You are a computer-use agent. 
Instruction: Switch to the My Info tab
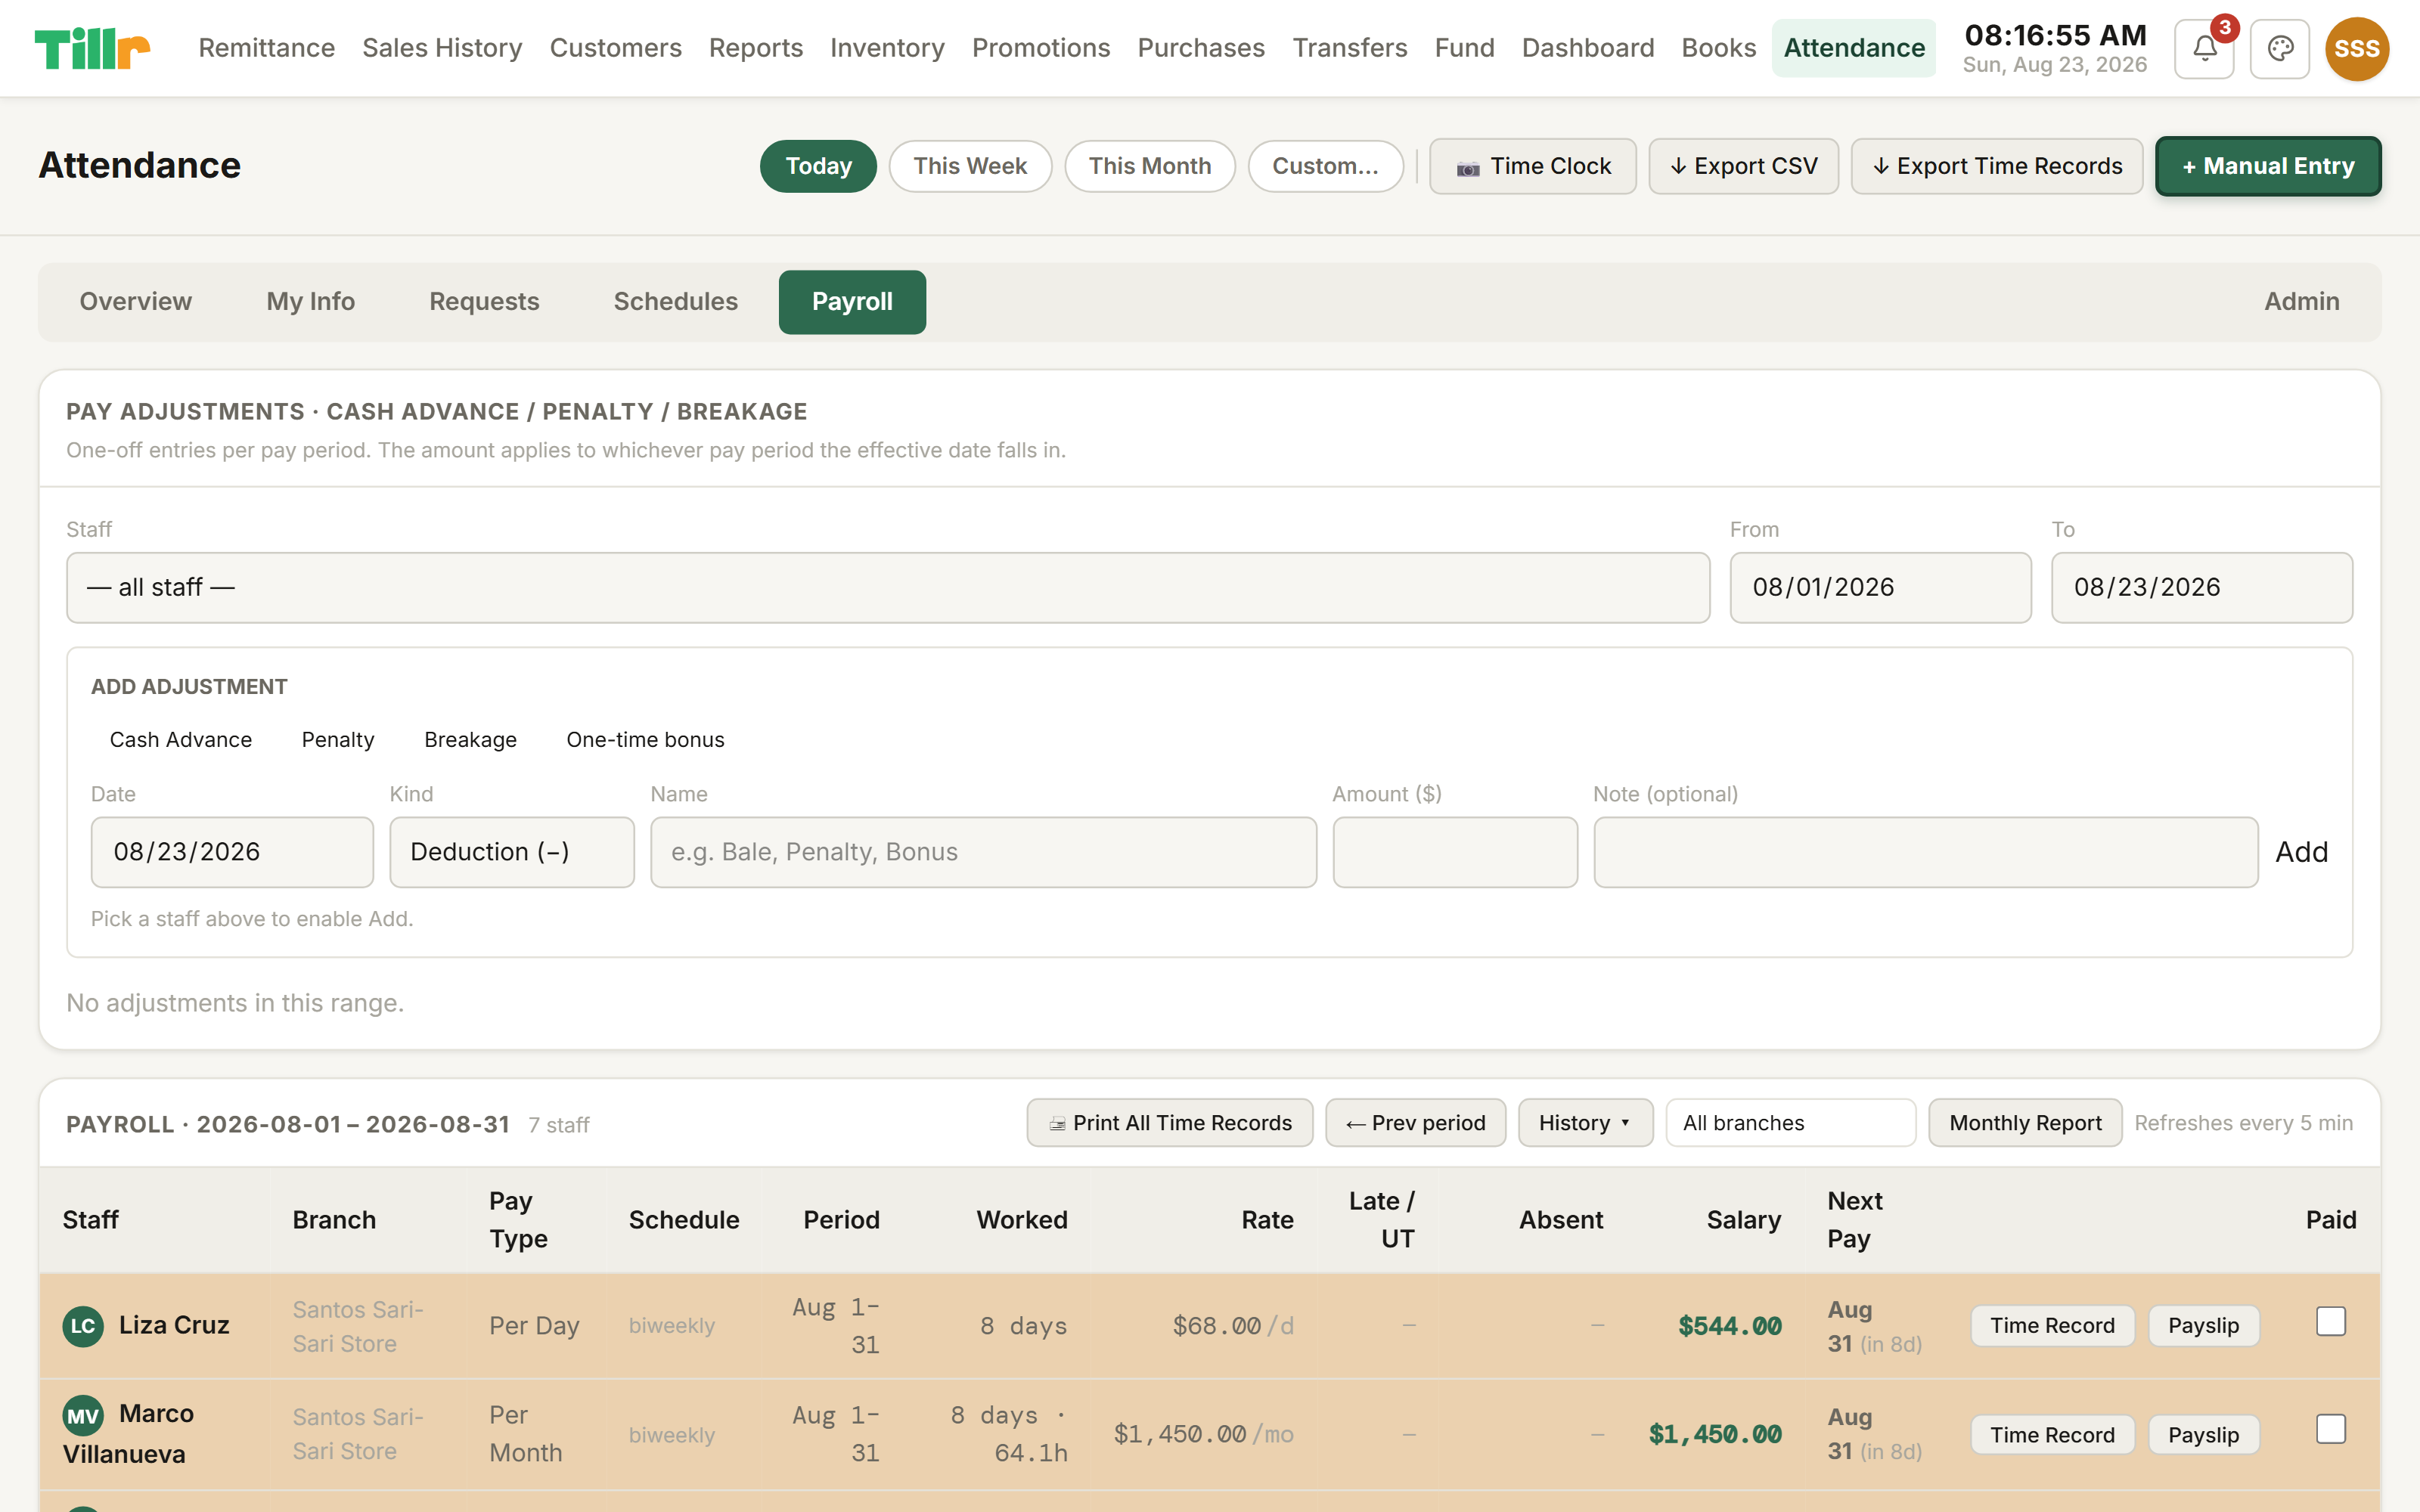point(310,302)
